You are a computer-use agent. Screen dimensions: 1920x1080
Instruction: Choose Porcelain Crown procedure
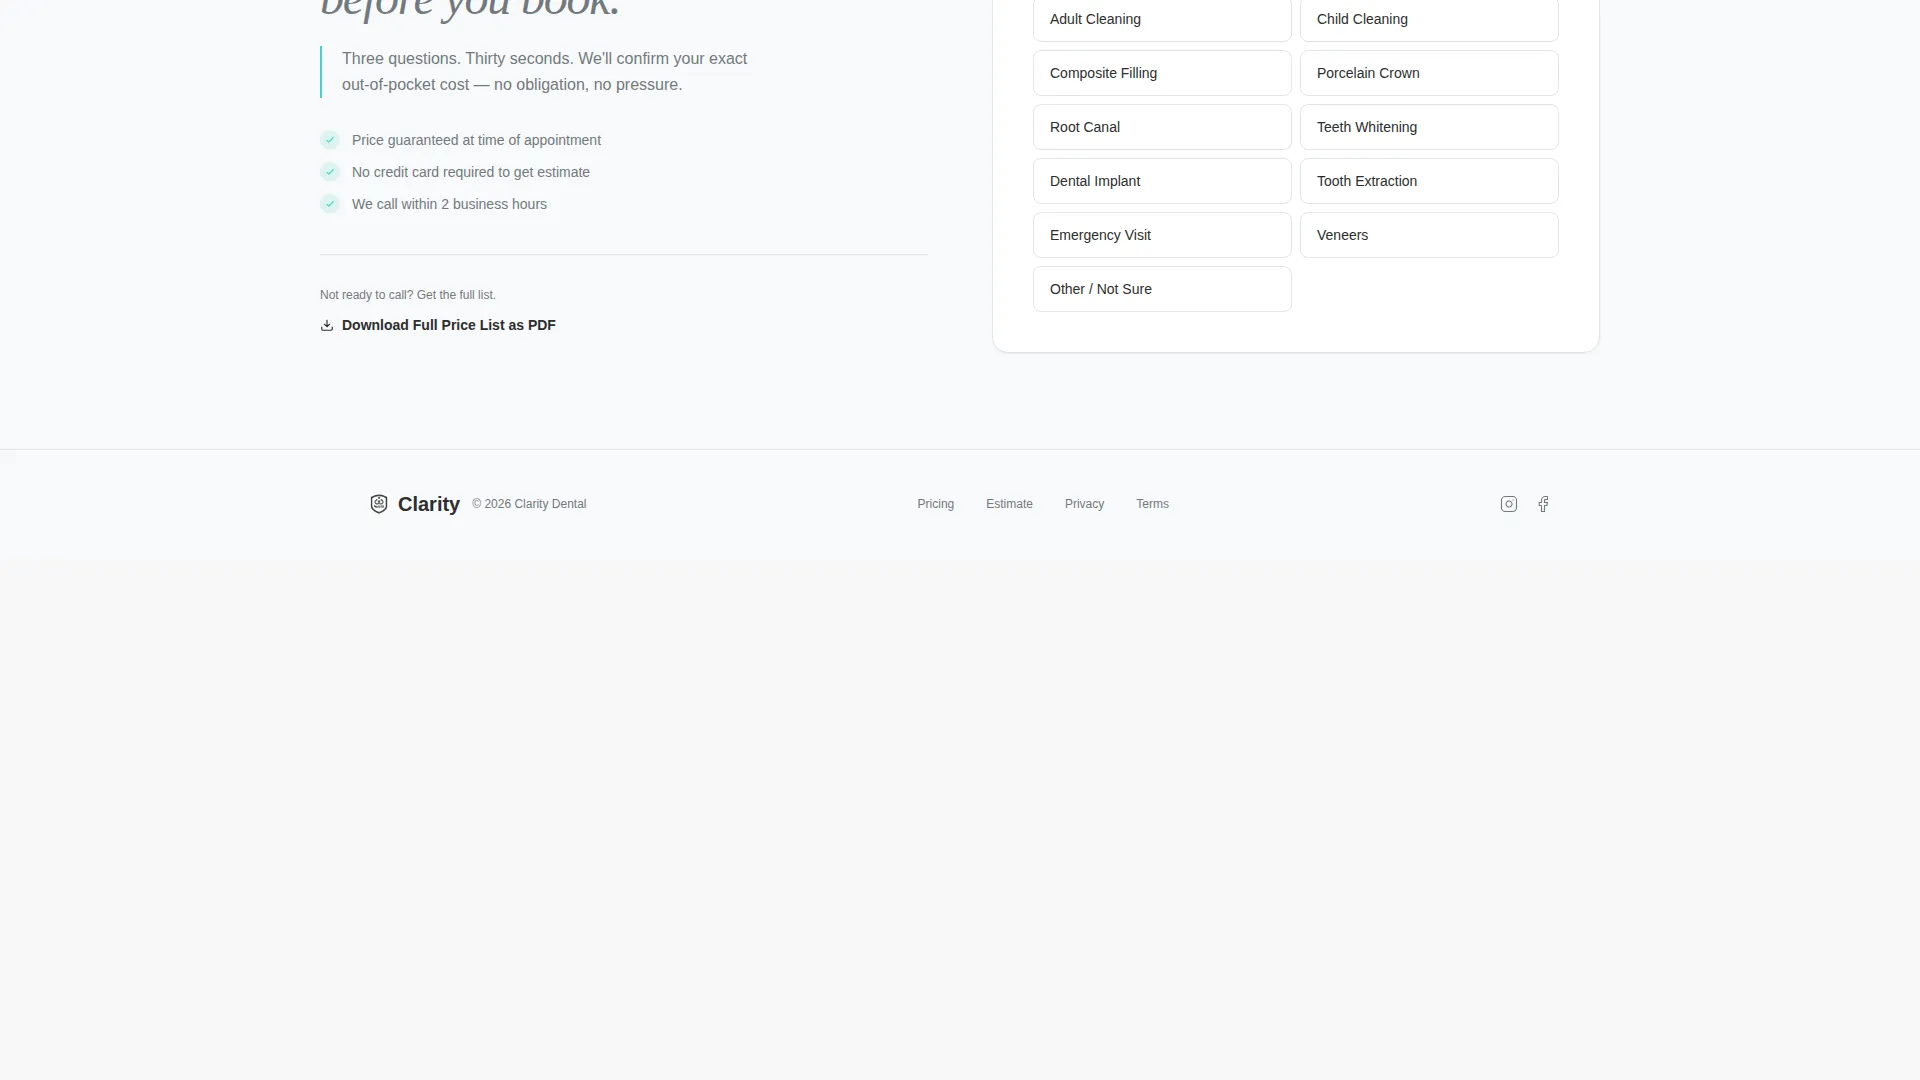tap(1429, 73)
